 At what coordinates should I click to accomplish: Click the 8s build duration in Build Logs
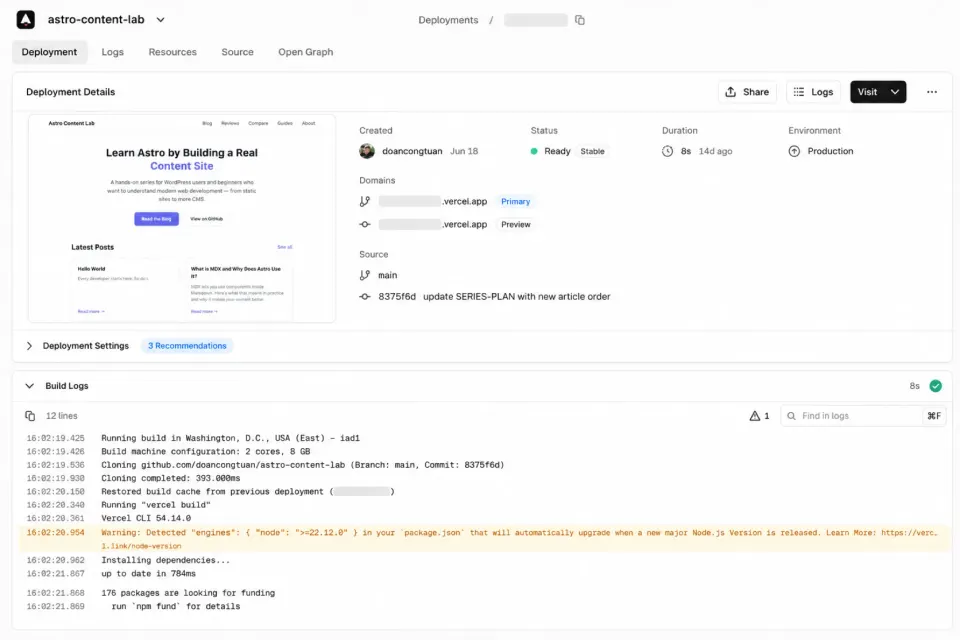914,386
